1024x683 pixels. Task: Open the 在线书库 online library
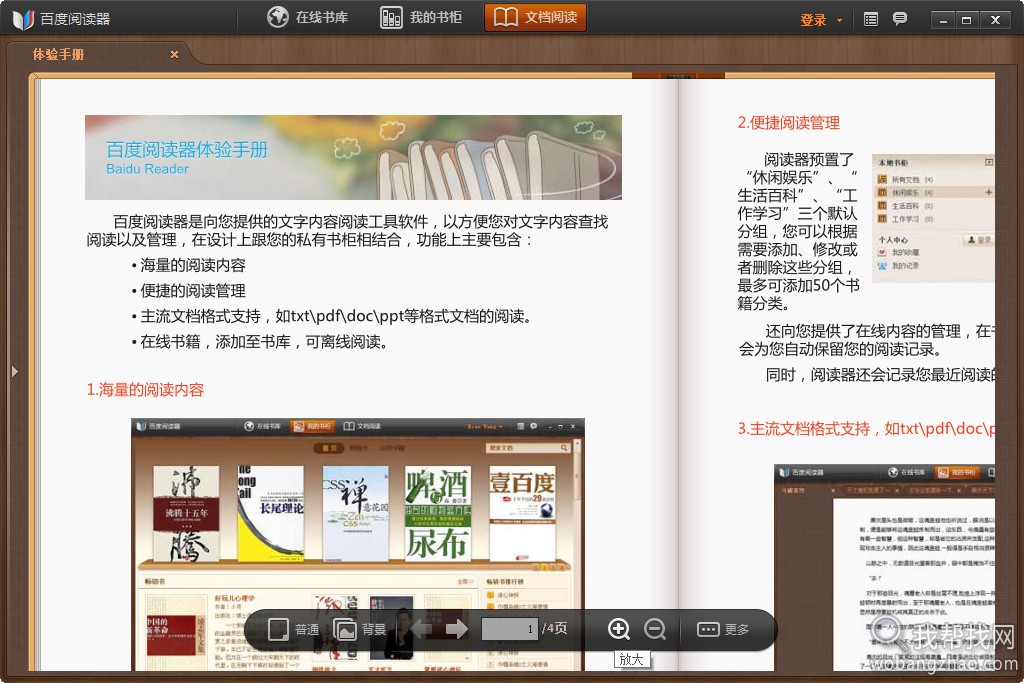pos(308,18)
